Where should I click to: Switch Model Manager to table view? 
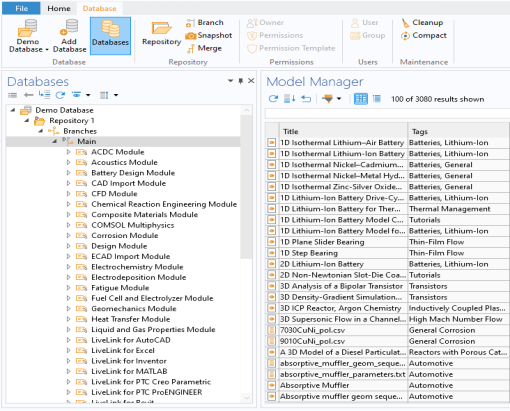coord(361,99)
